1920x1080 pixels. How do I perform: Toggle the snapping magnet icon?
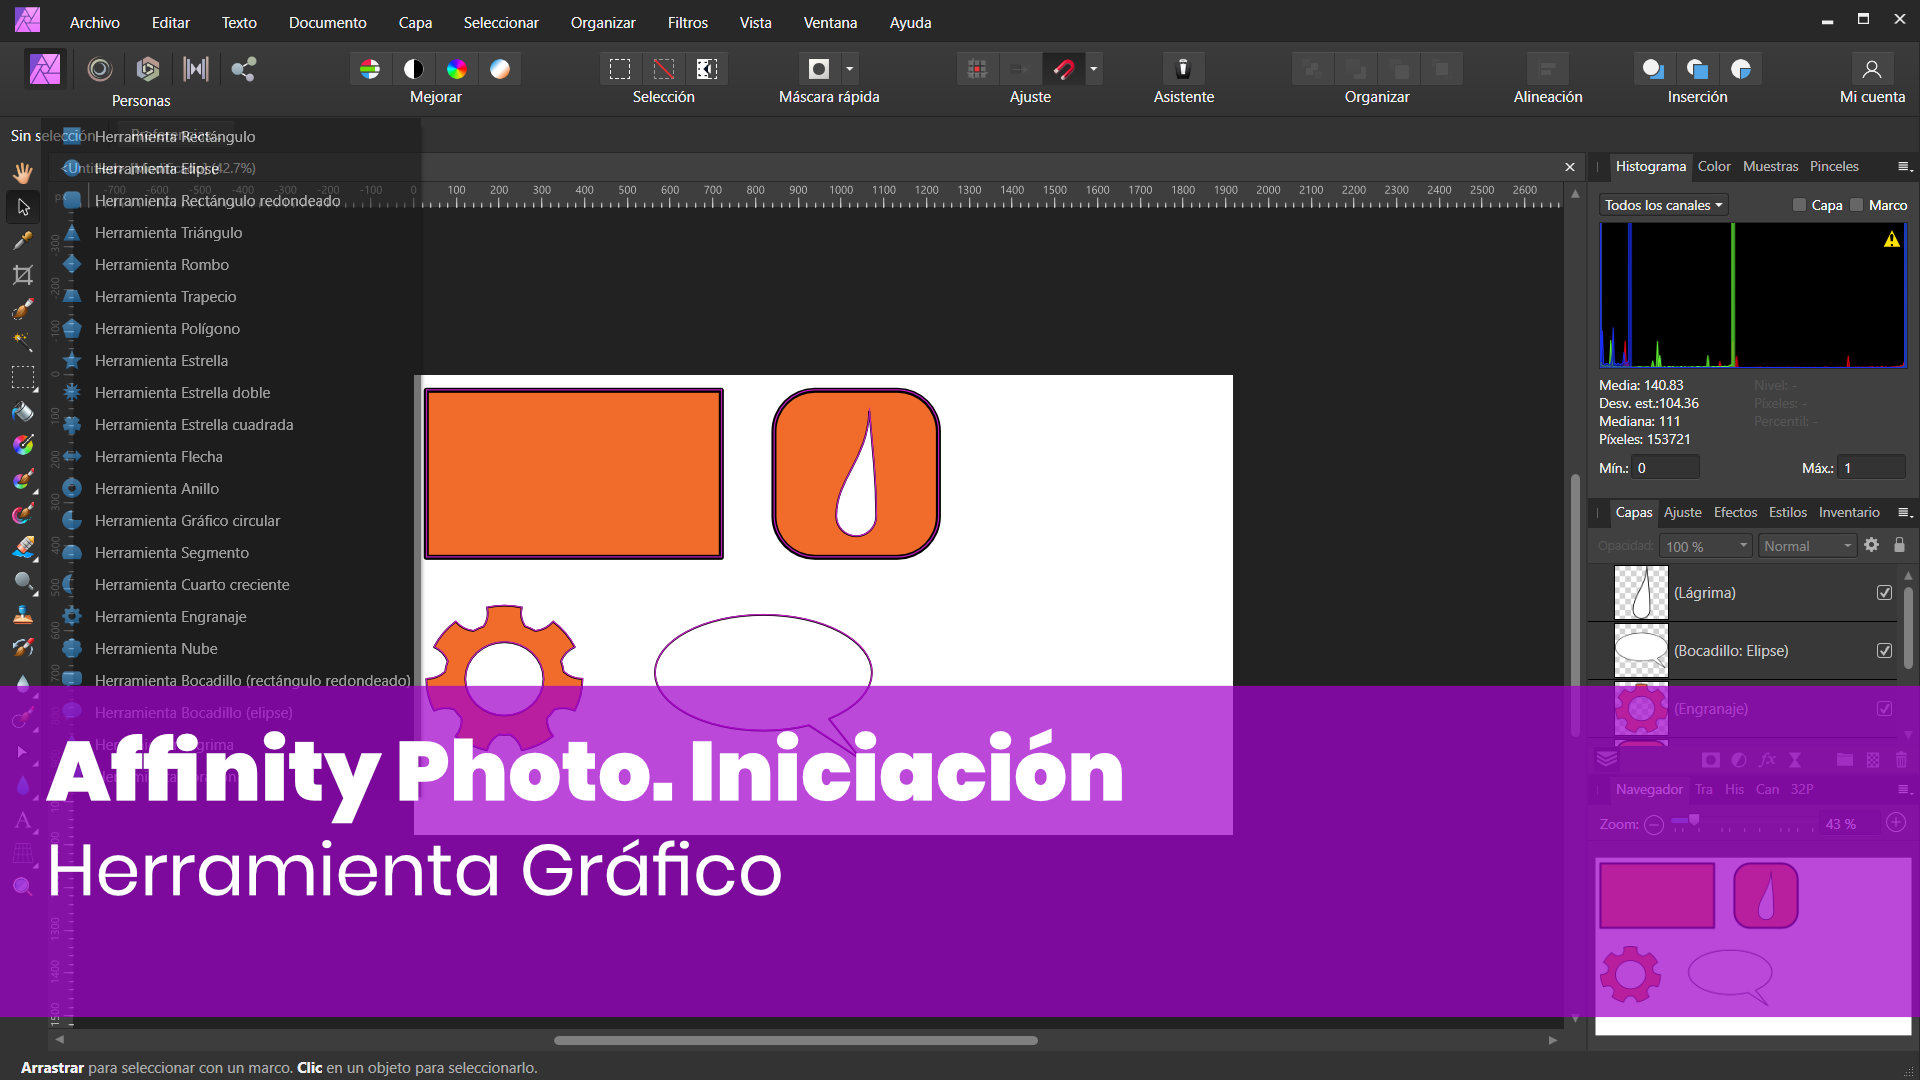[1064, 69]
